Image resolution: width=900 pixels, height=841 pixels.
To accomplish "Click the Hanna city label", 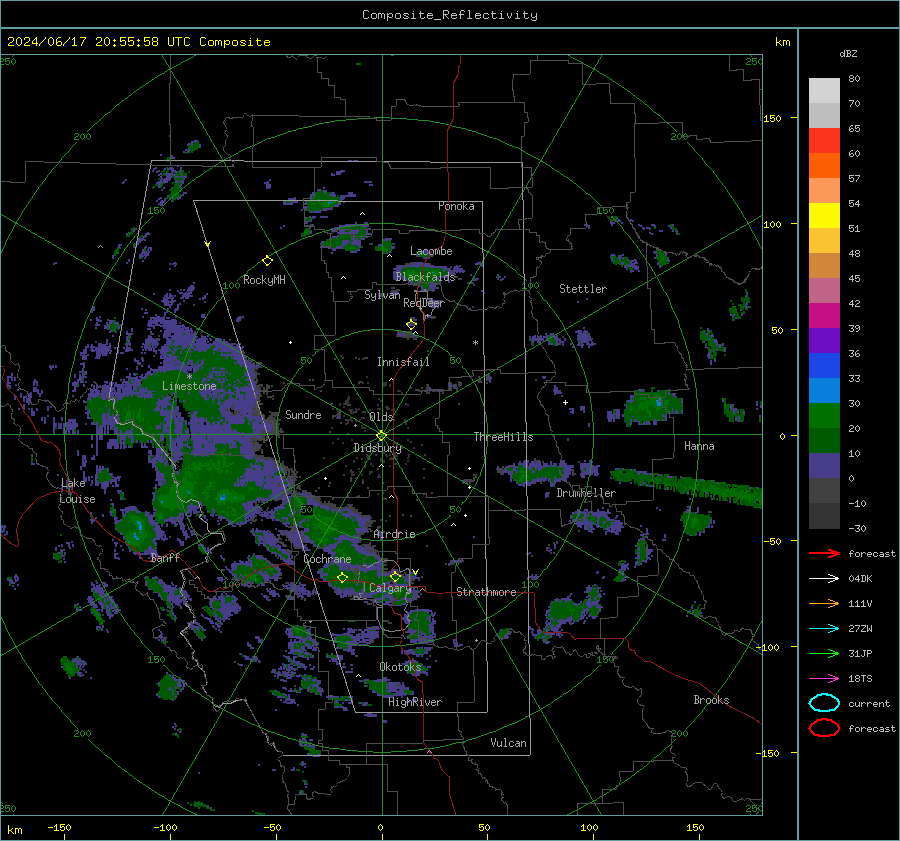I will [699, 446].
